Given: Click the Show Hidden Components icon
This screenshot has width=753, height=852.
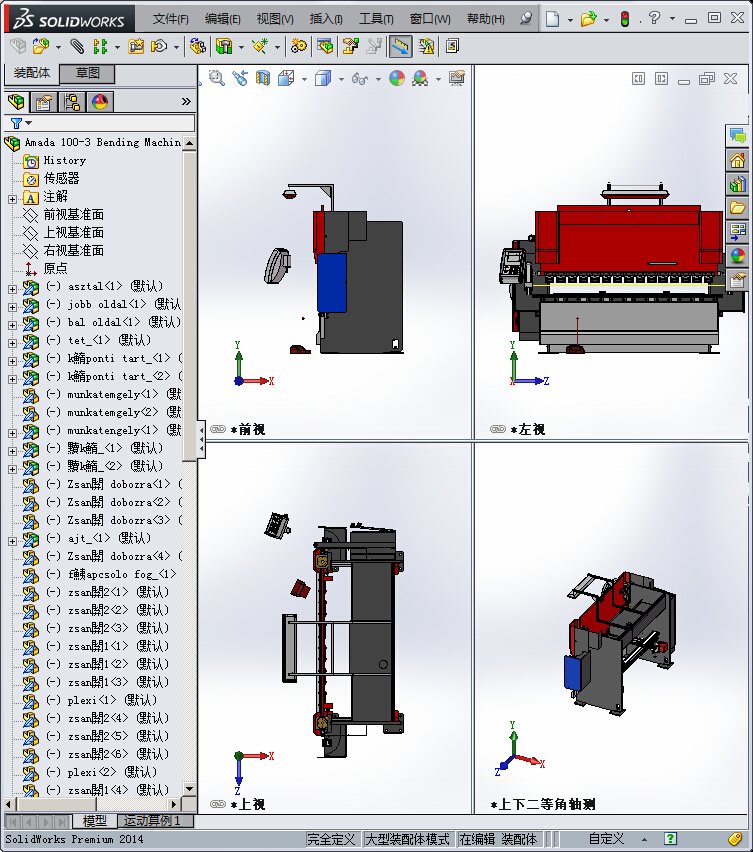Looking at the screenshot, I should [198, 46].
